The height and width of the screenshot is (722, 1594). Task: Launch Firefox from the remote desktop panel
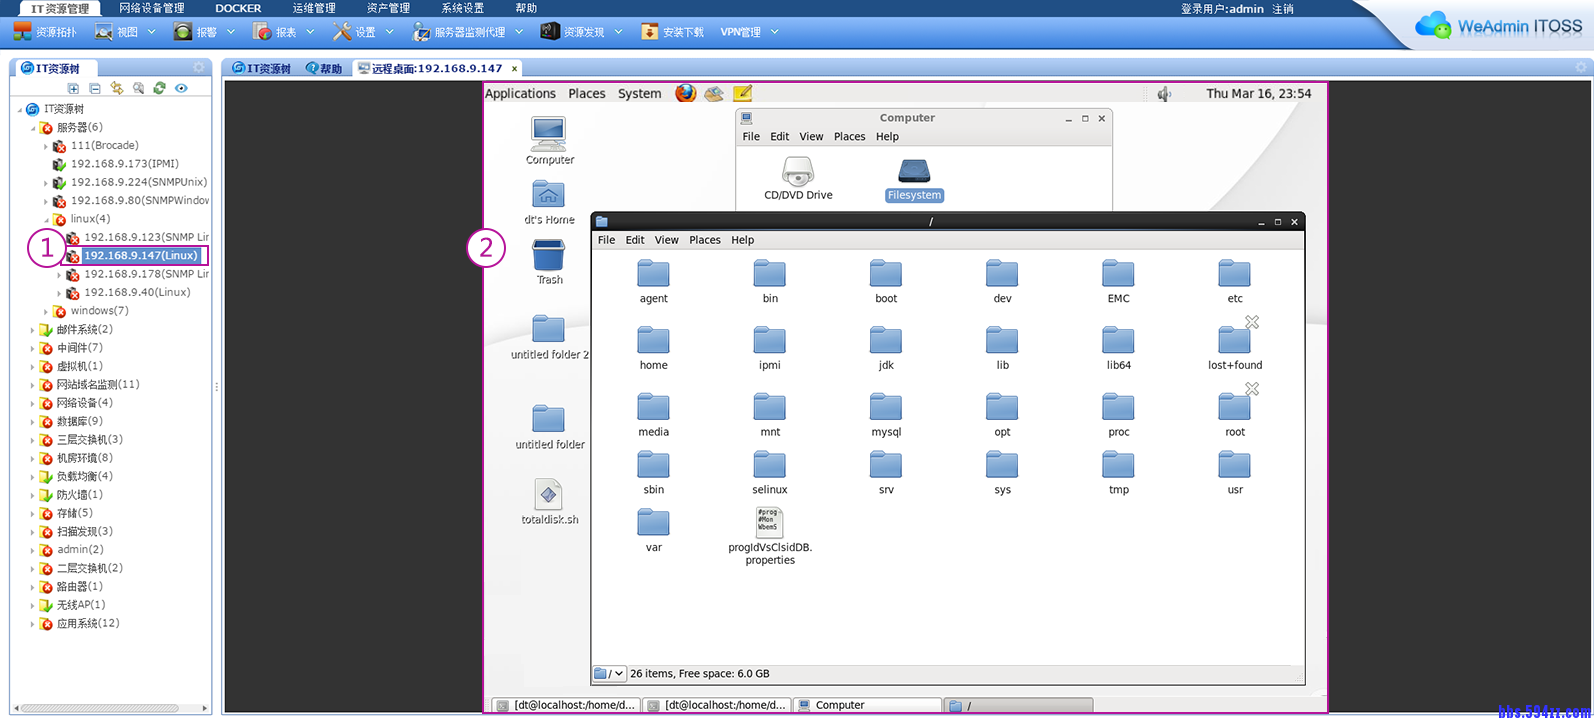(685, 93)
